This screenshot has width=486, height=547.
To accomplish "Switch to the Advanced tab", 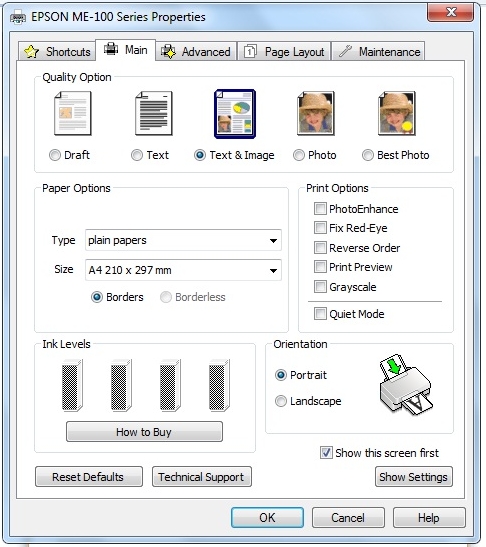I will point(196,52).
